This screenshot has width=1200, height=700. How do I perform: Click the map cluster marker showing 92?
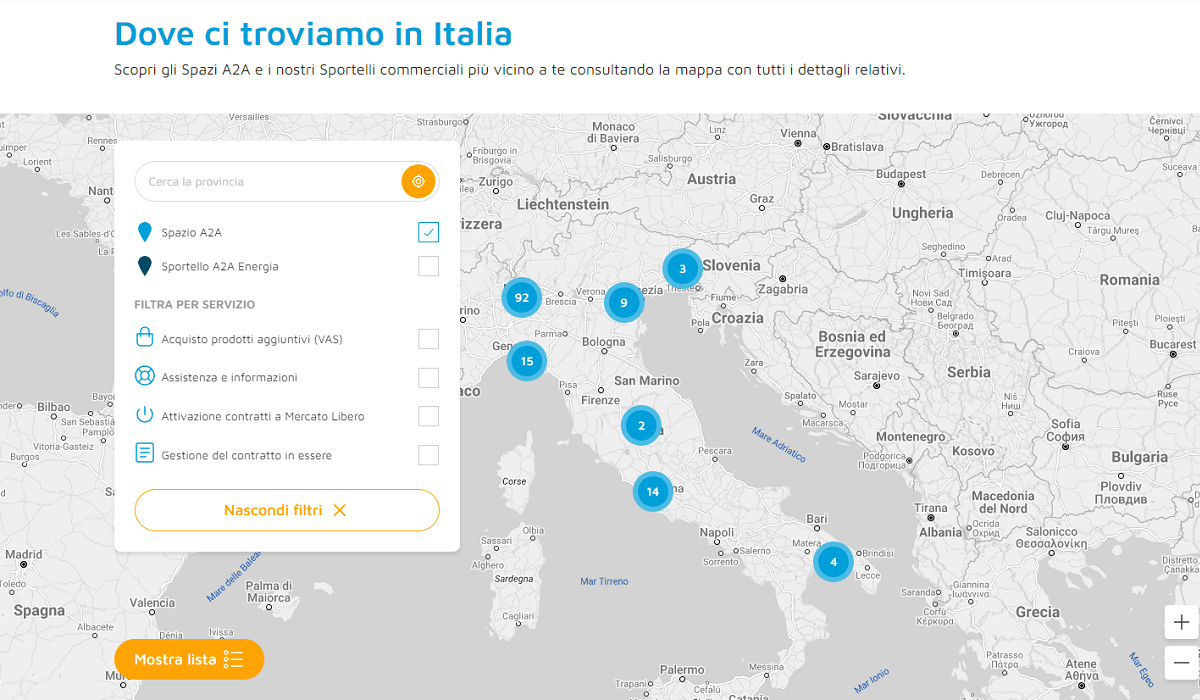[x=521, y=298]
